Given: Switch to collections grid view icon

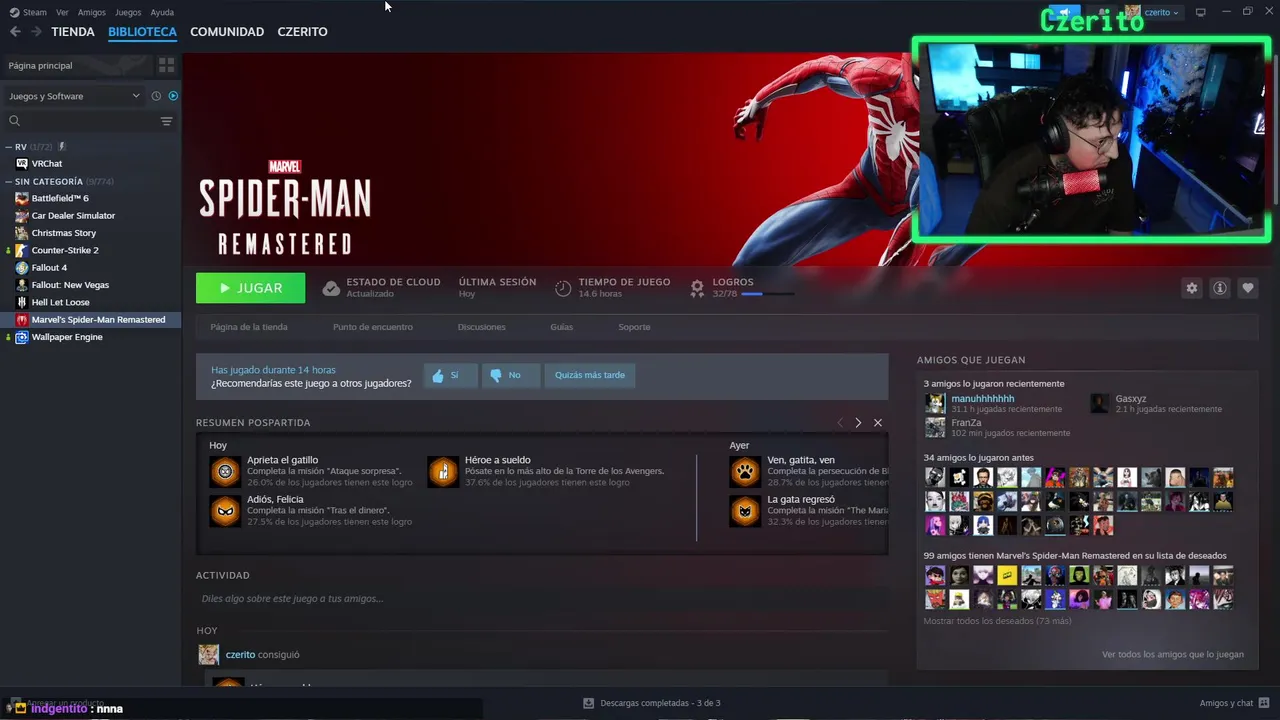Looking at the screenshot, I should click(x=166, y=65).
